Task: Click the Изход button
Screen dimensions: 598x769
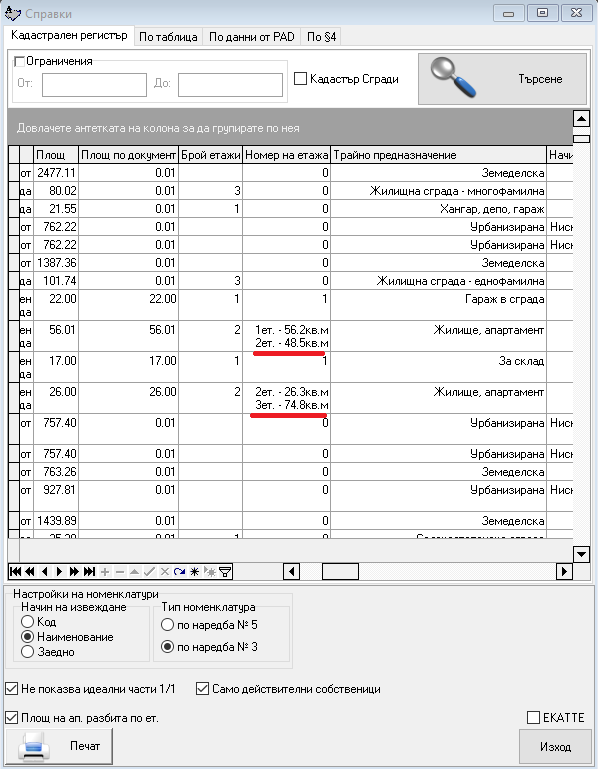Action: (x=555, y=746)
